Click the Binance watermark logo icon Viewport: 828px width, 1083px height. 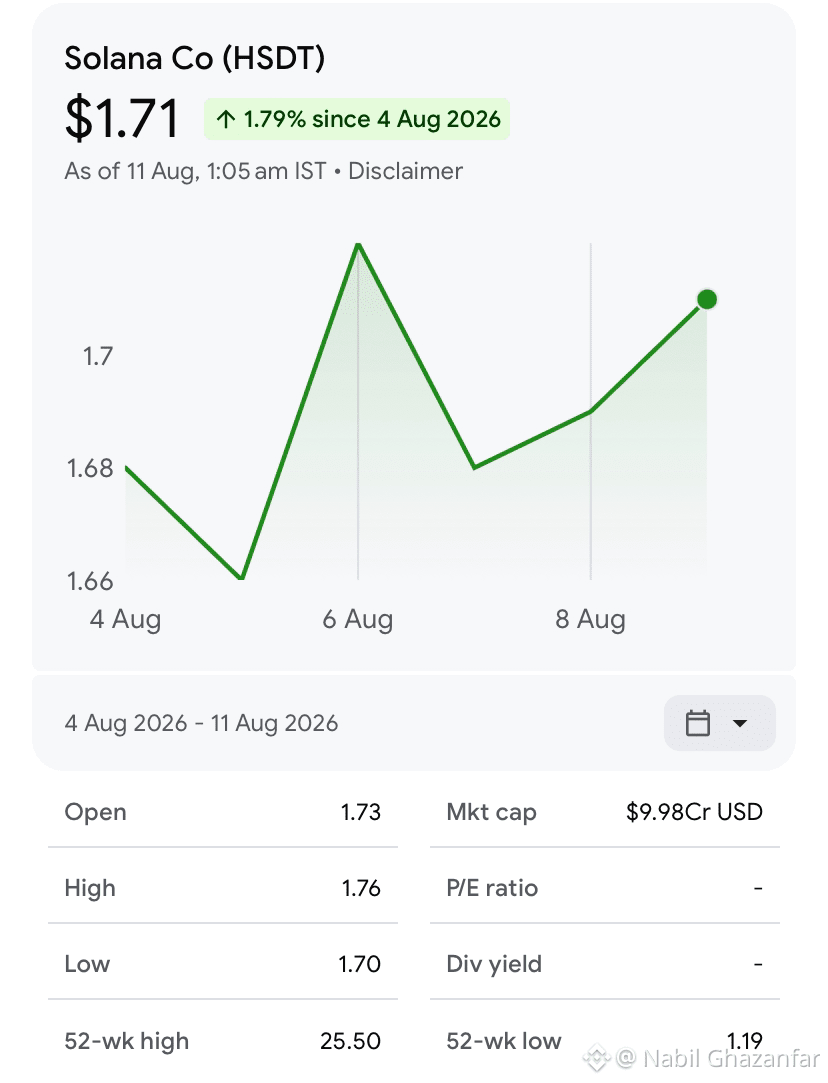point(596,1057)
